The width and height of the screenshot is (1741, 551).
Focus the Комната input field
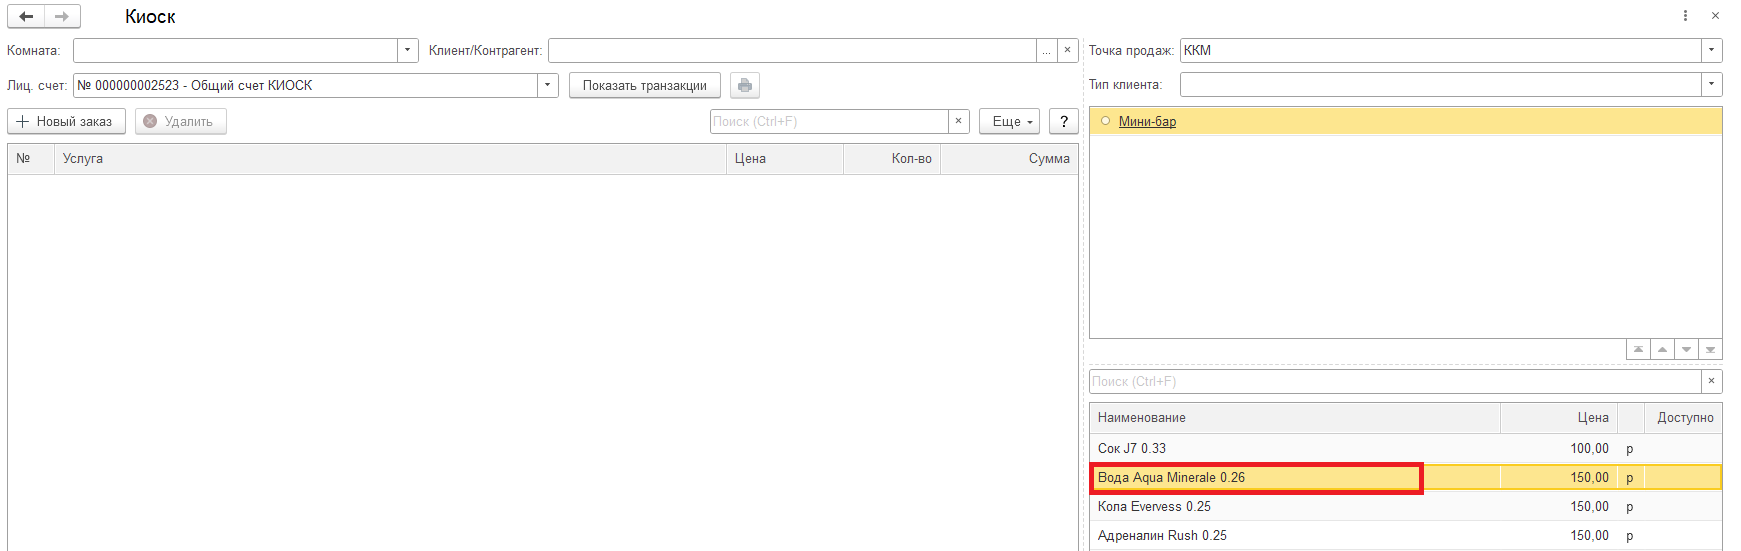[x=235, y=50]
